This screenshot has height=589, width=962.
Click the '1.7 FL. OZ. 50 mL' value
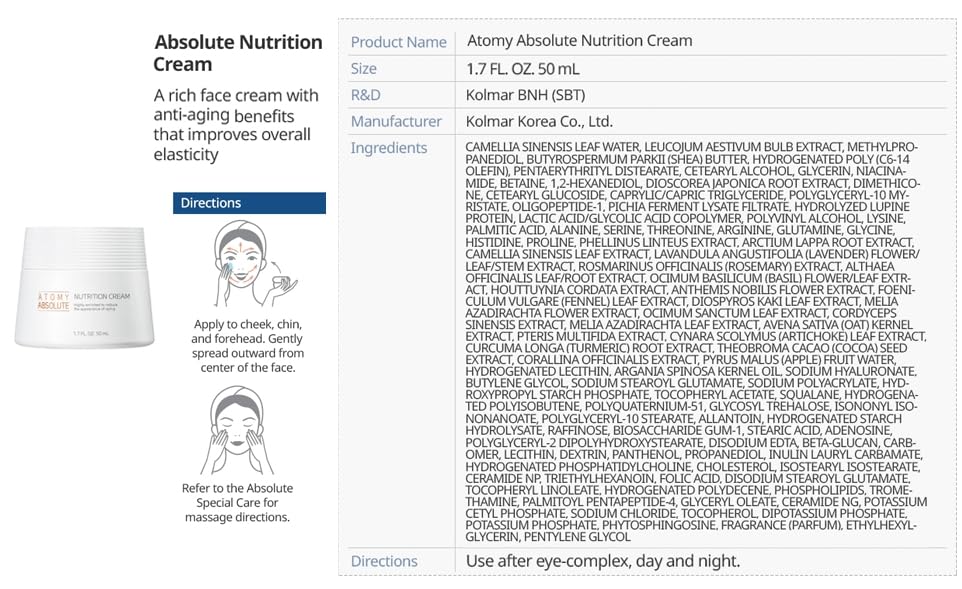[522, 69]
